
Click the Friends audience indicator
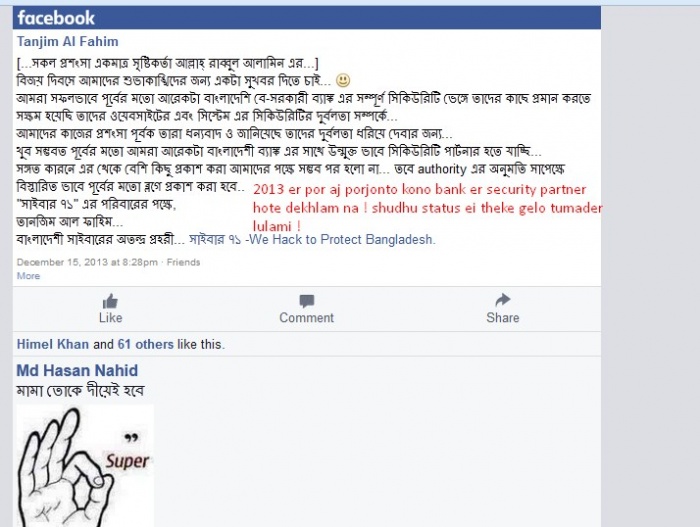point(183,262)
